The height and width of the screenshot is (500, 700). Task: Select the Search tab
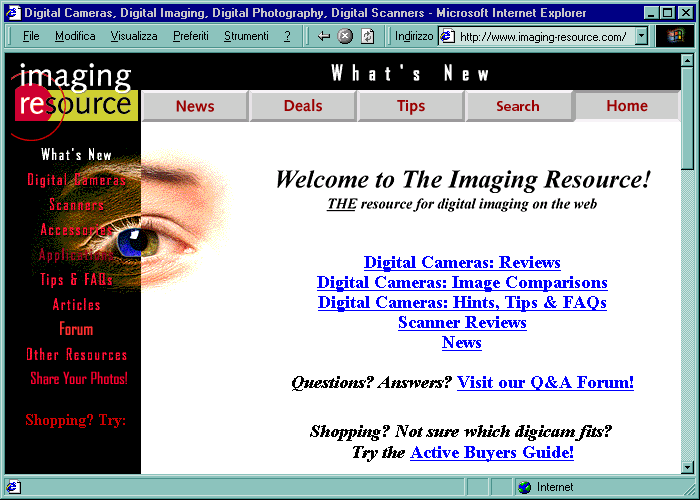pos(518,106)
